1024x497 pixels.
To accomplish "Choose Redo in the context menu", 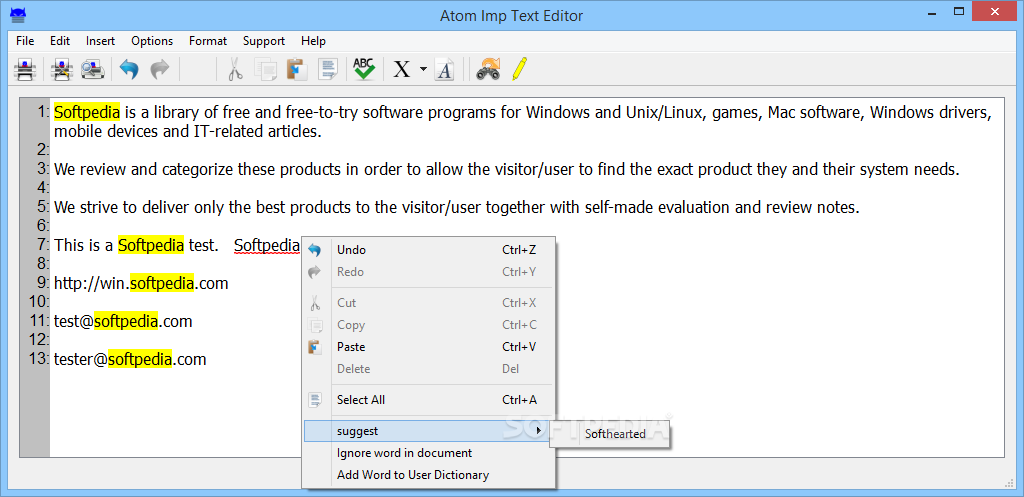I will [x=428, y=272].
